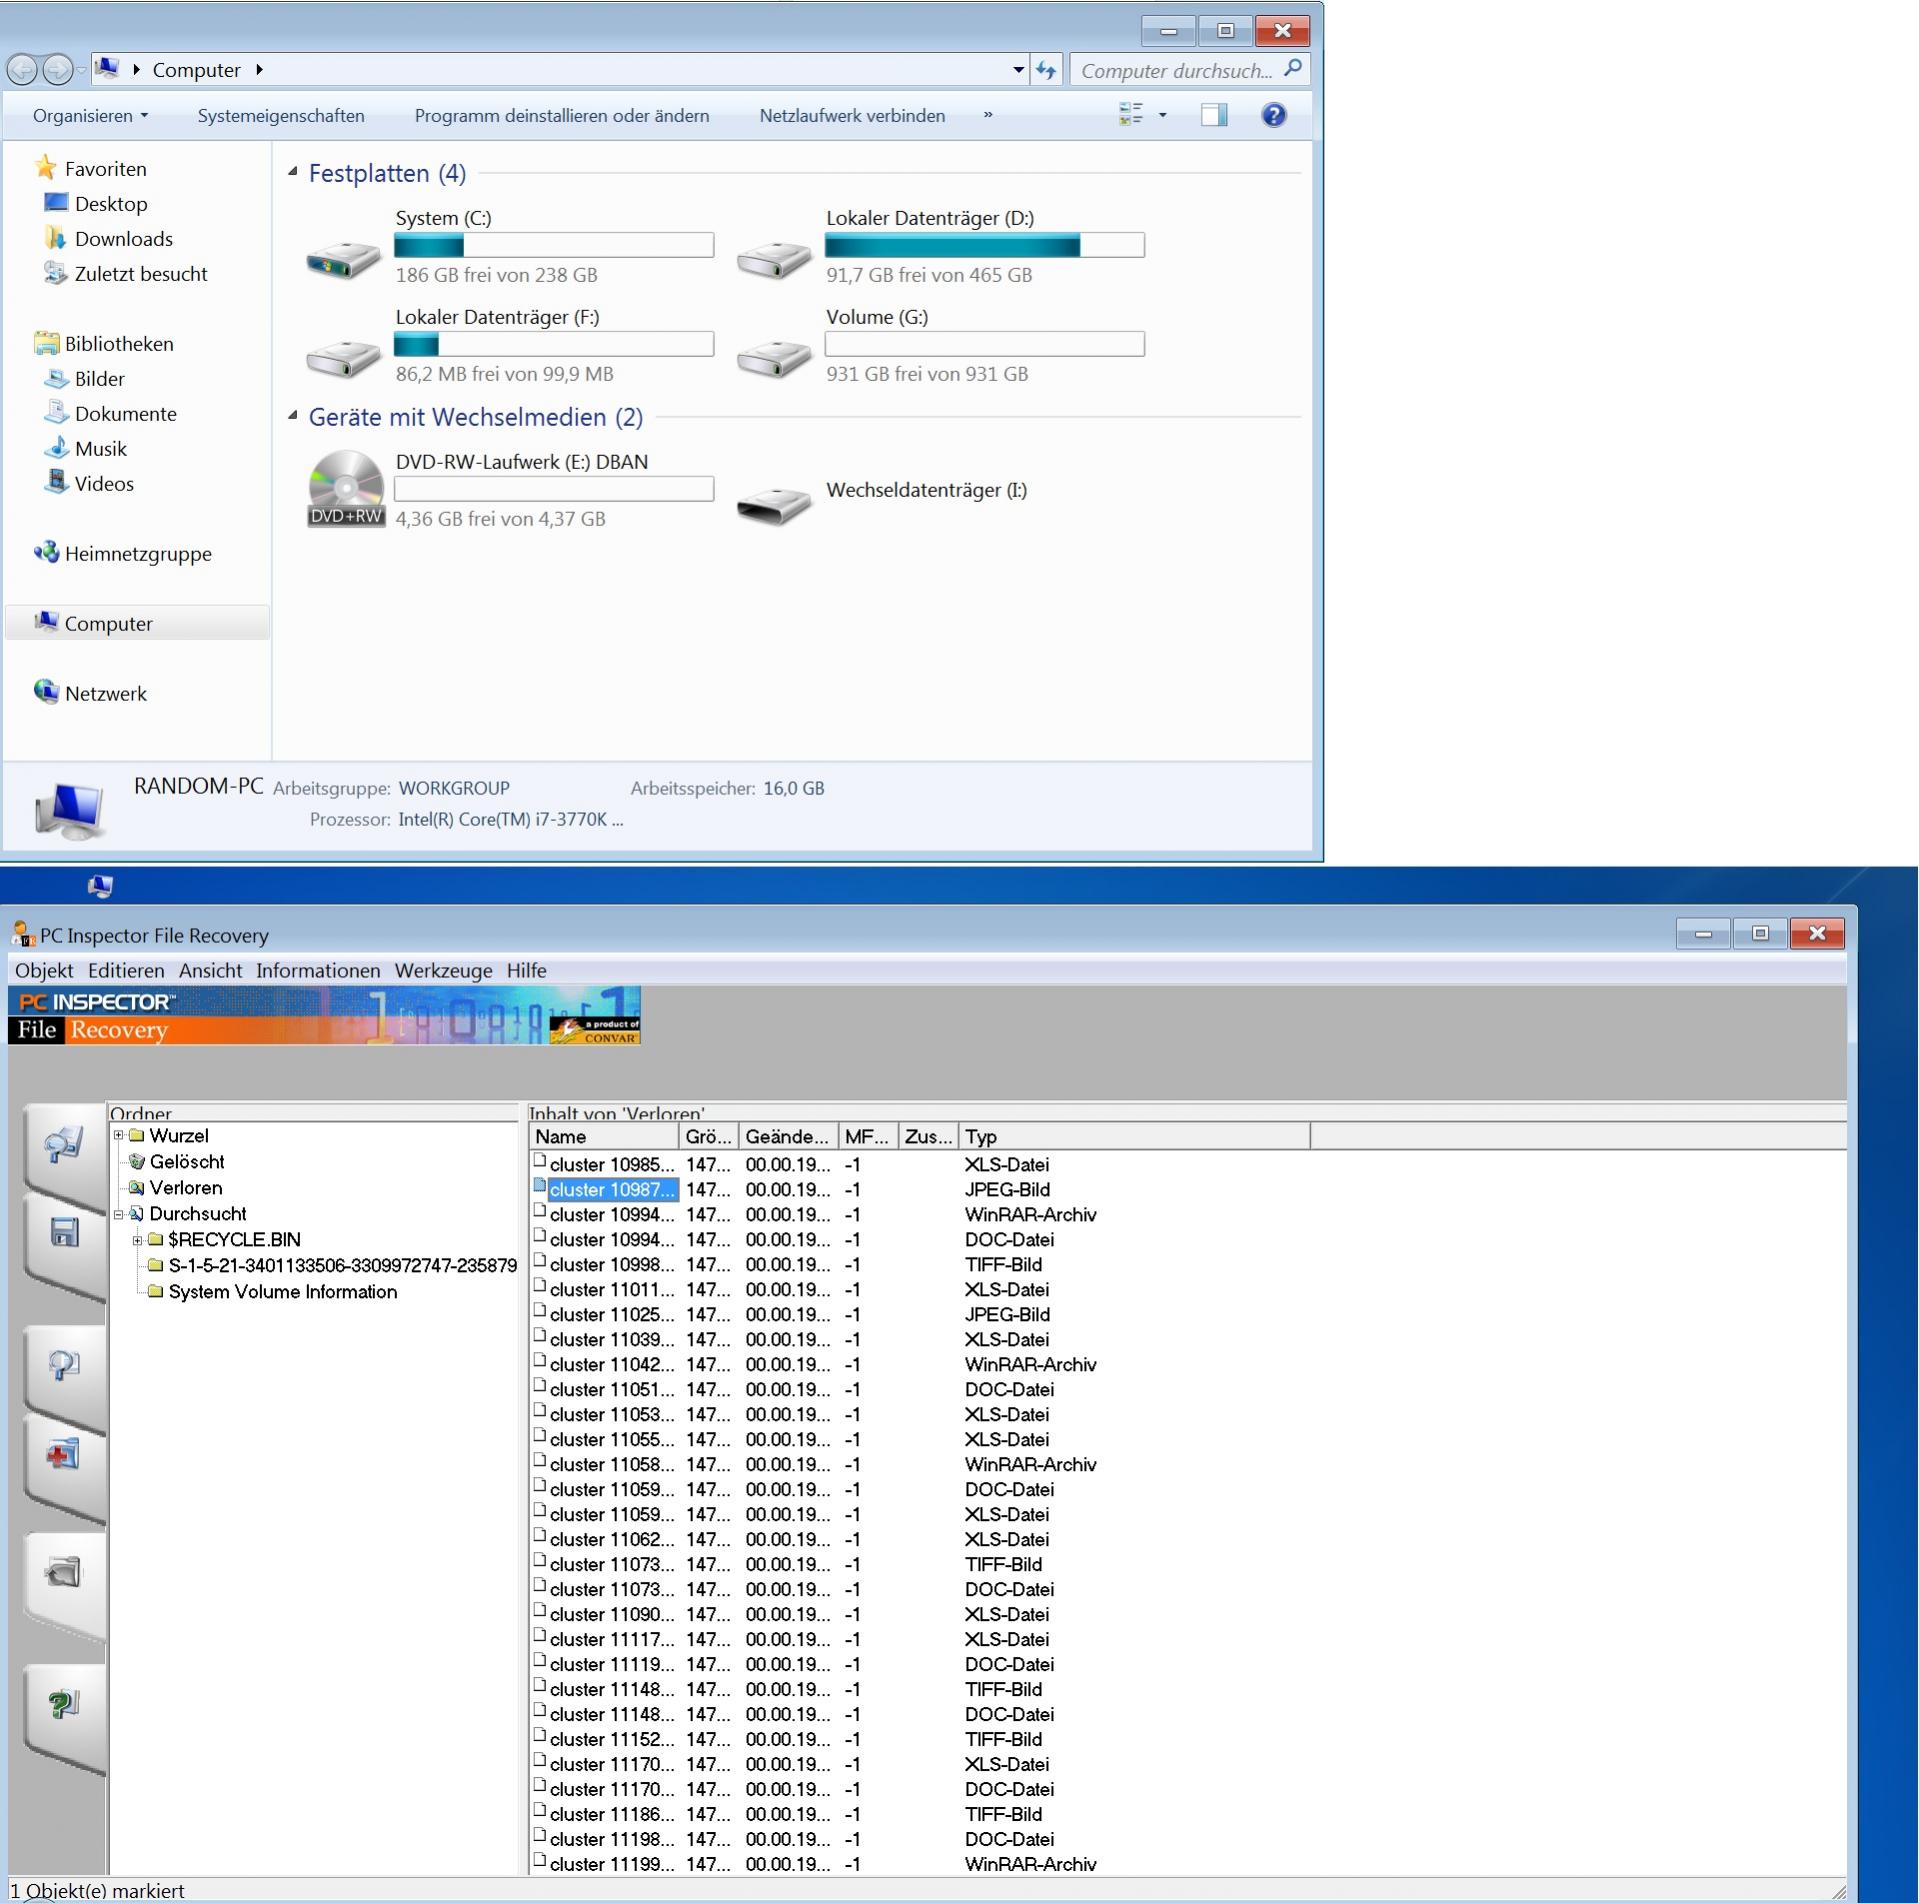Screen dimensions: 1919x1903
Task: Click the find-files magnifier icon below the save icon
Action: pyautogui.click(x=64, y=1365)
